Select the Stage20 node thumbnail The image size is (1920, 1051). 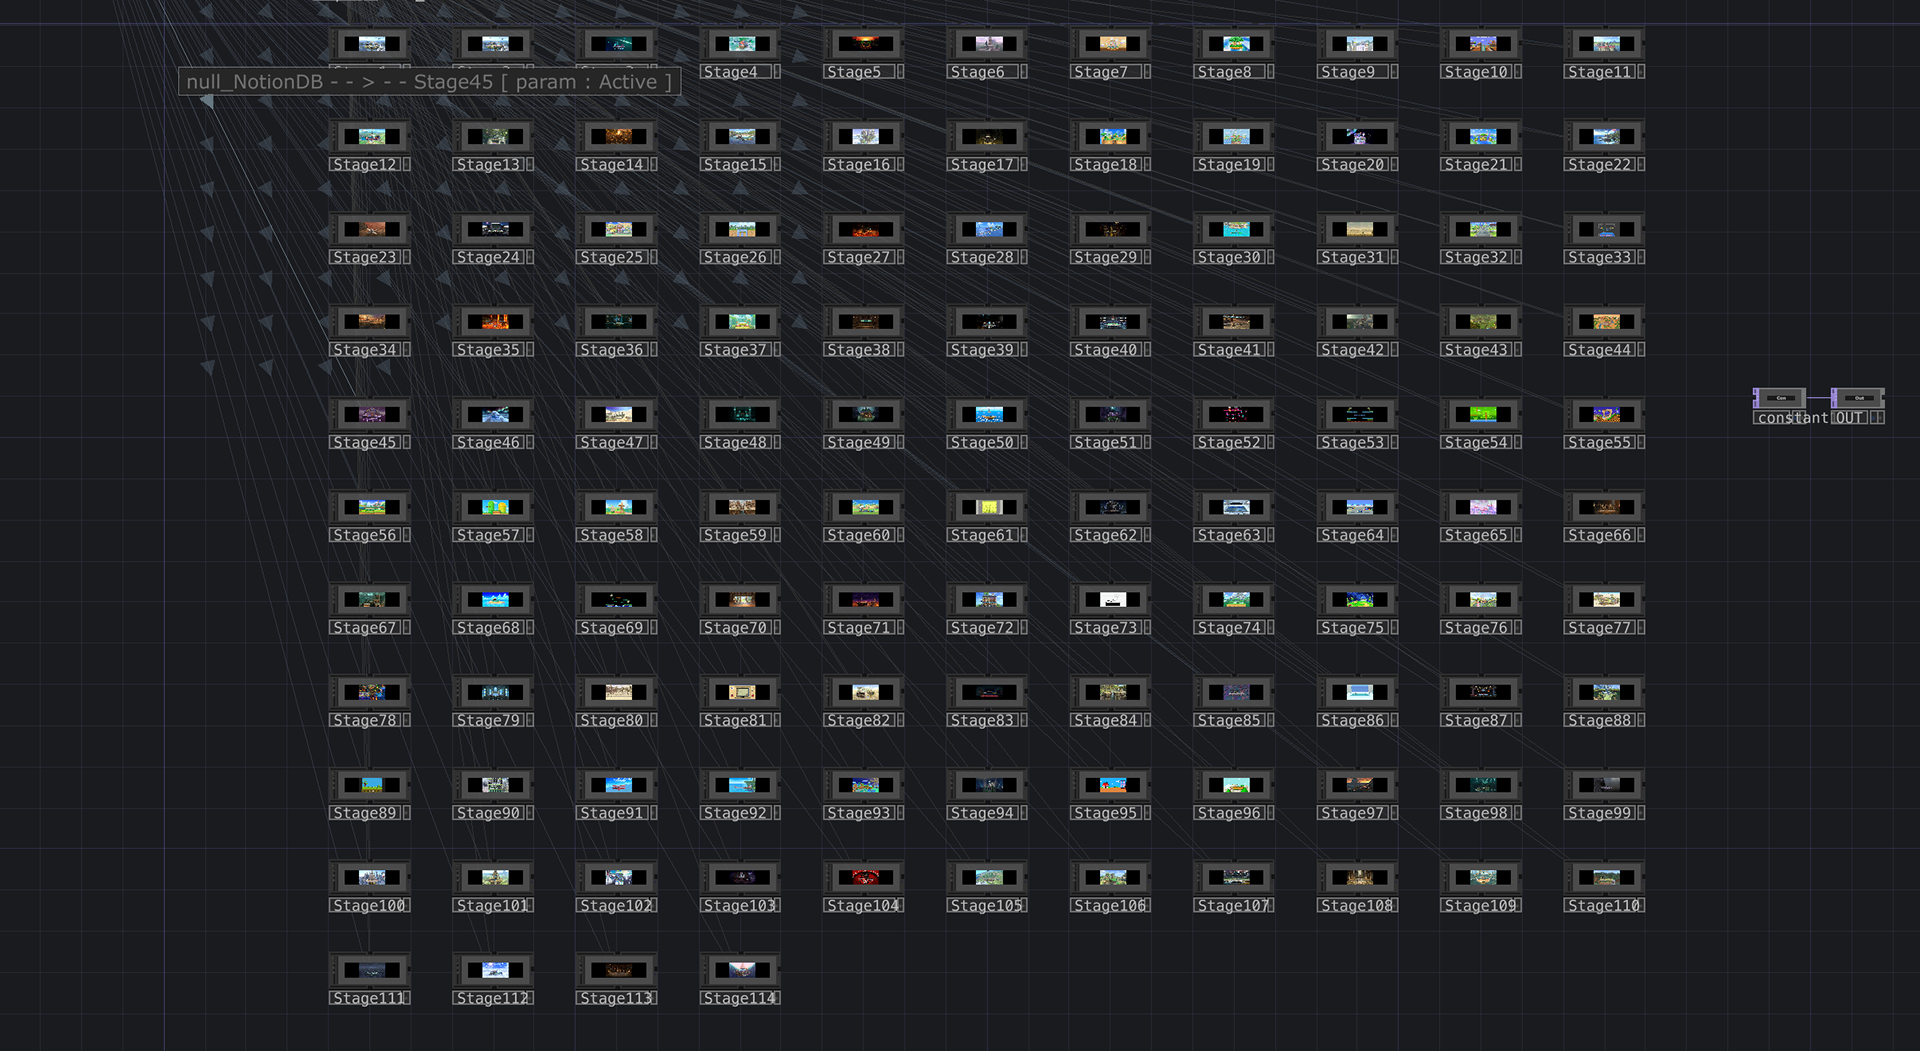[x=1358, y=137]
